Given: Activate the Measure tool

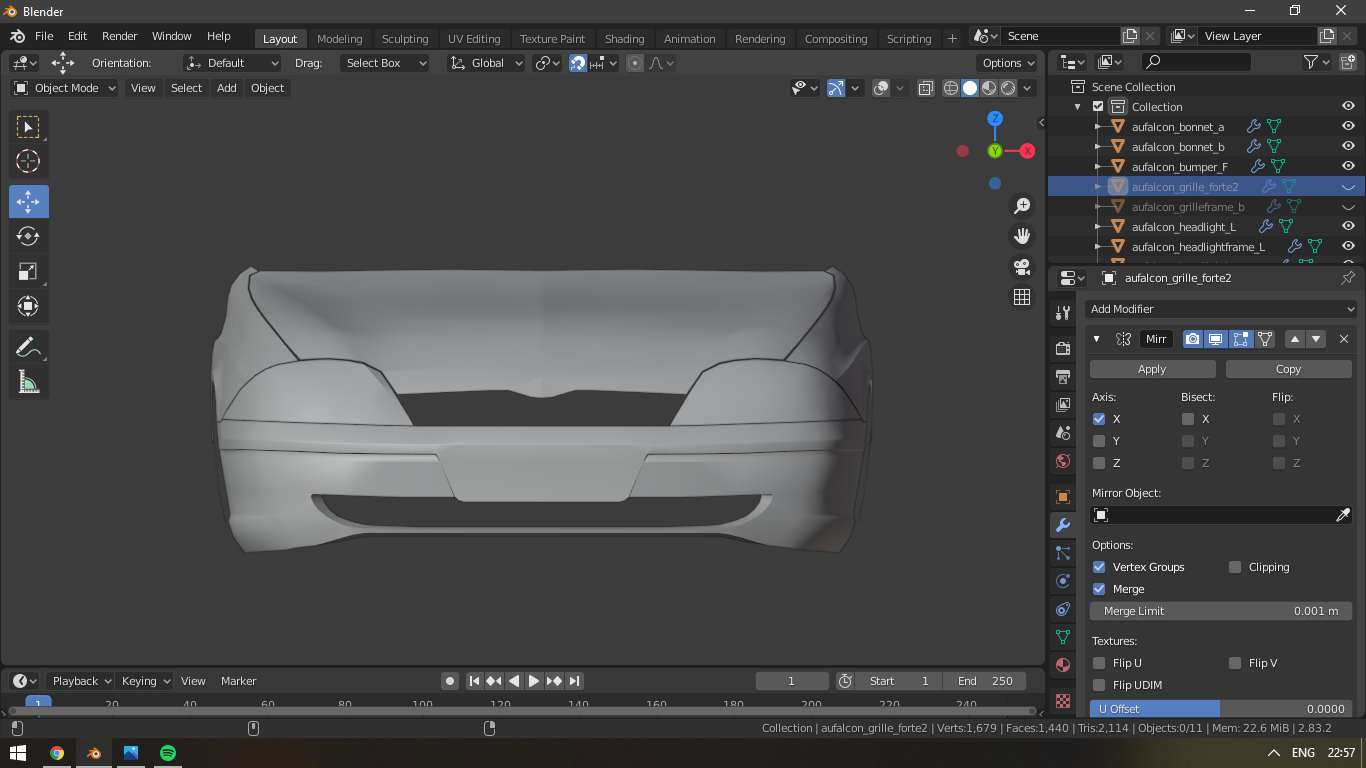Looking at the screenshot, I should click(28, 381).
